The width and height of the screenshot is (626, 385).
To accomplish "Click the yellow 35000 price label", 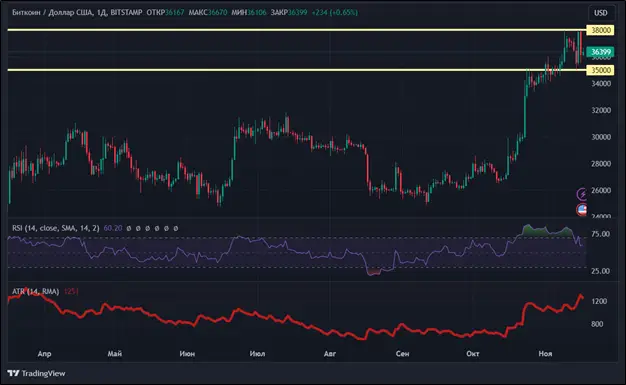I will click(x=600, y=70).
